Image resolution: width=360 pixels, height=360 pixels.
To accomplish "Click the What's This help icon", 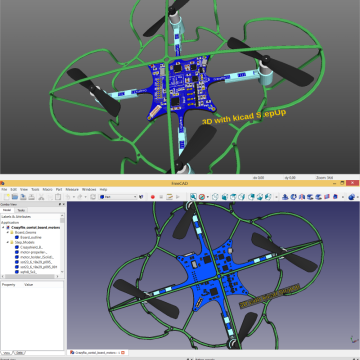I will tap(141, 197).
